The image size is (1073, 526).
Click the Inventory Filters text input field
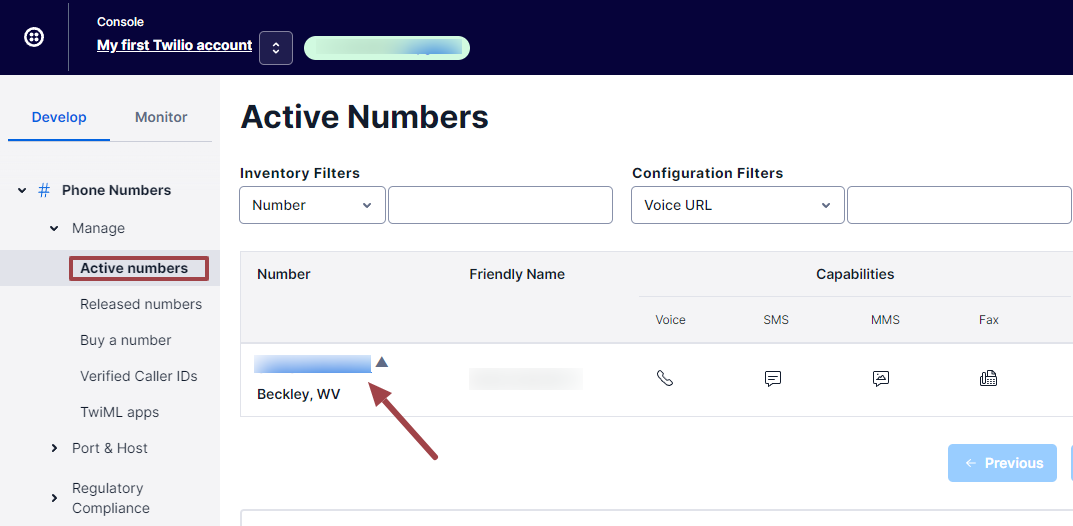click(x=500, y=205)
